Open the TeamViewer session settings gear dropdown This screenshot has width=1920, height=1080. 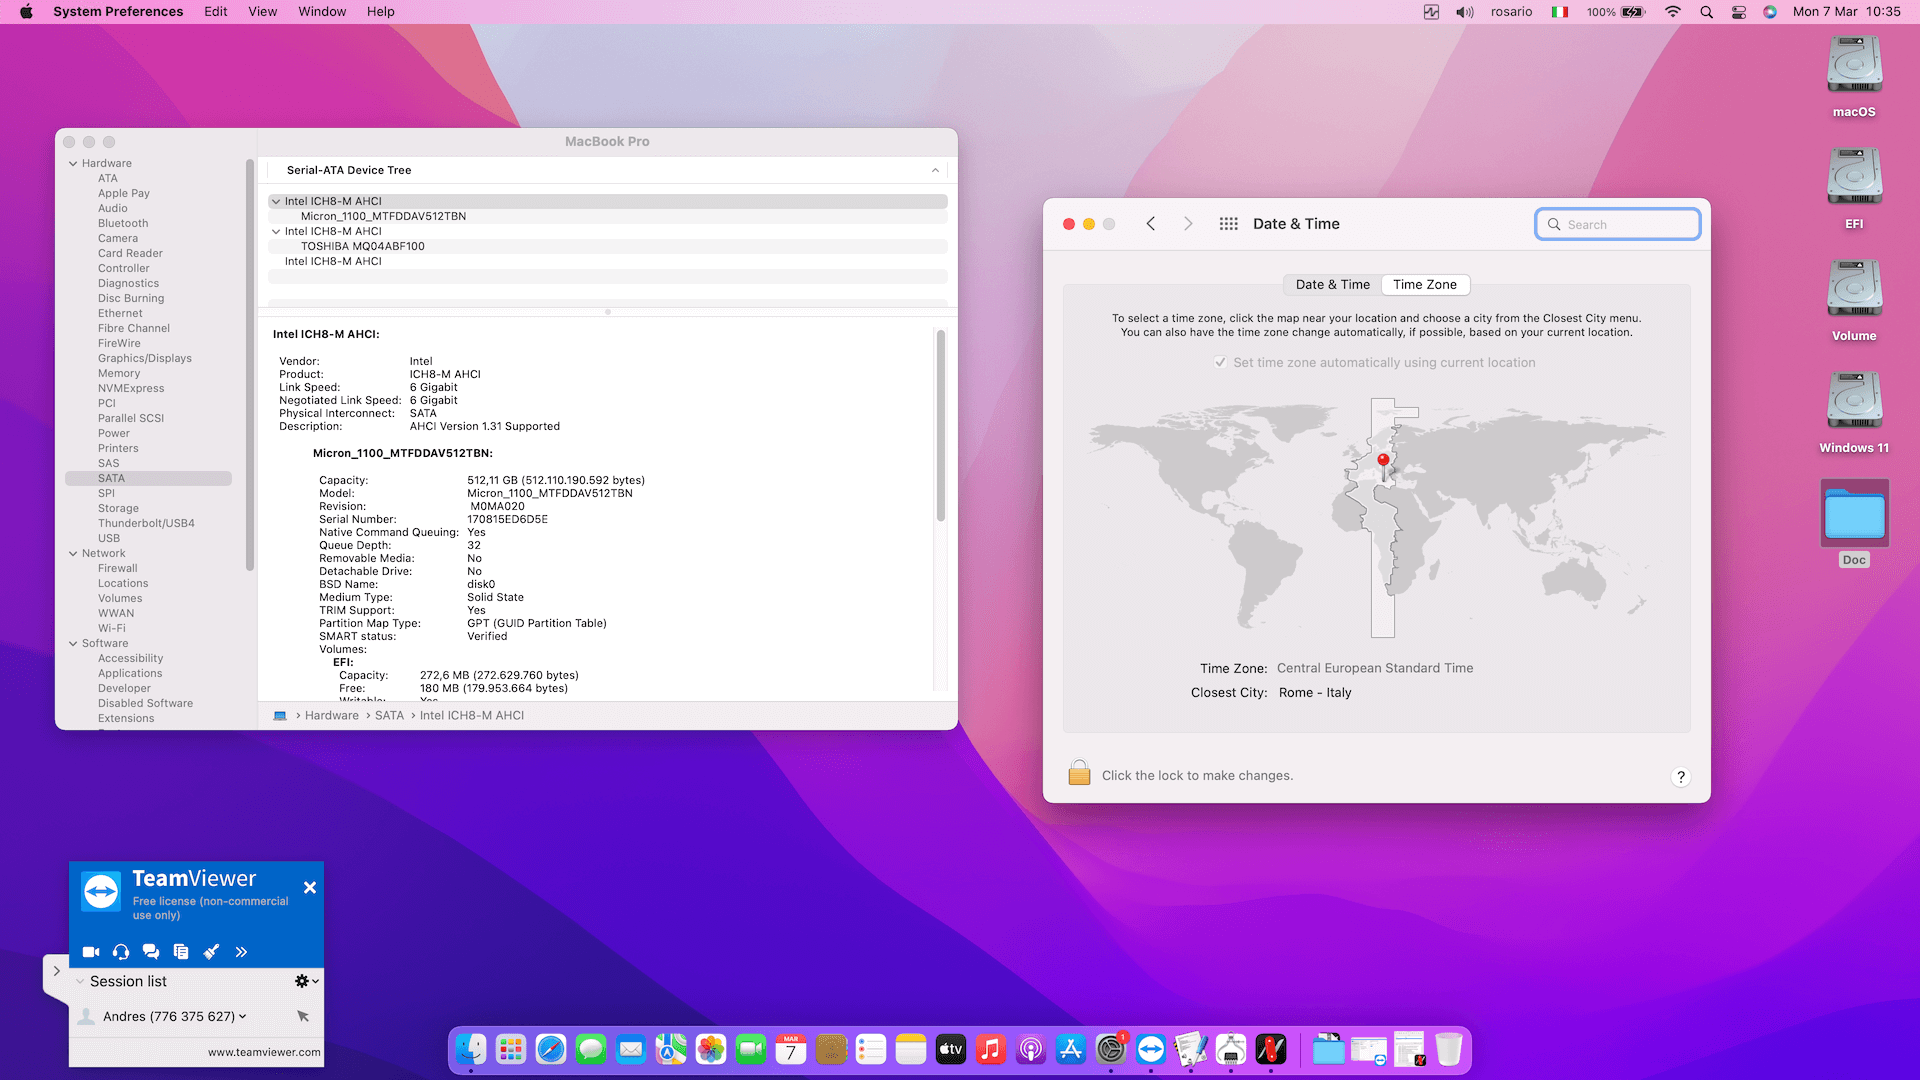pyautogui.click(x=306, y=981)
